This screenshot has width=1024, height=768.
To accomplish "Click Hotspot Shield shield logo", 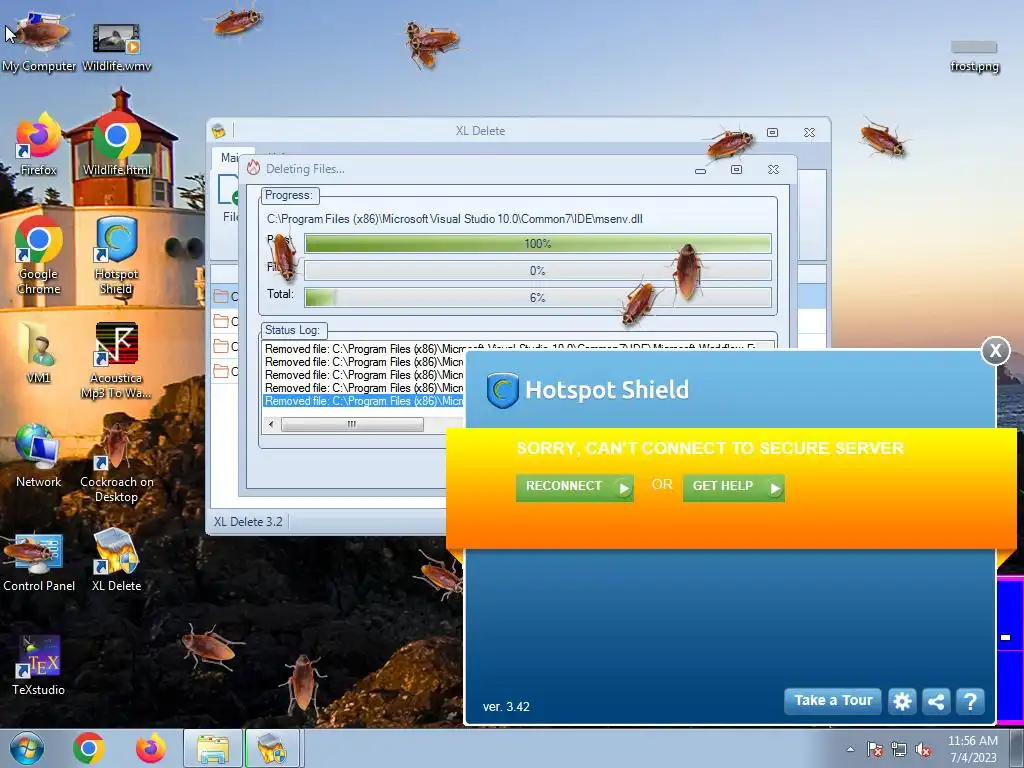I will 502,390.
